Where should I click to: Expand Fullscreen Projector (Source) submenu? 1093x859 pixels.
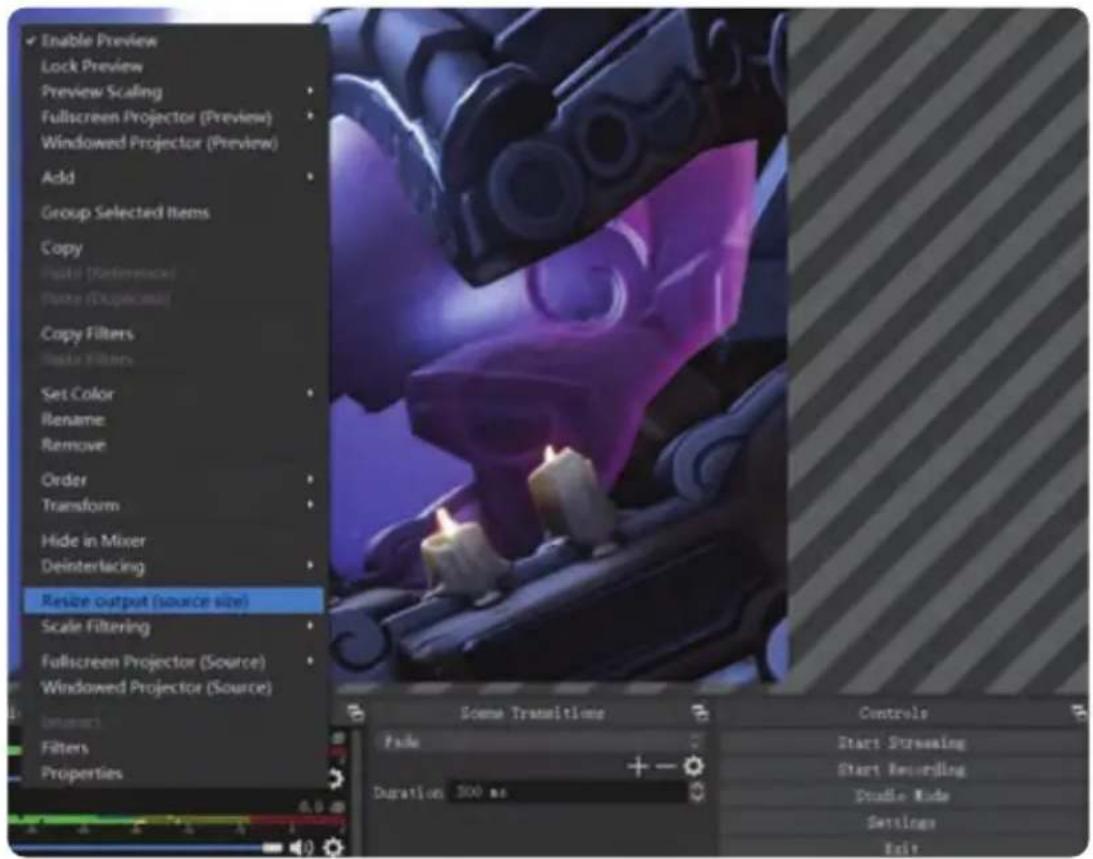(174, 661)
